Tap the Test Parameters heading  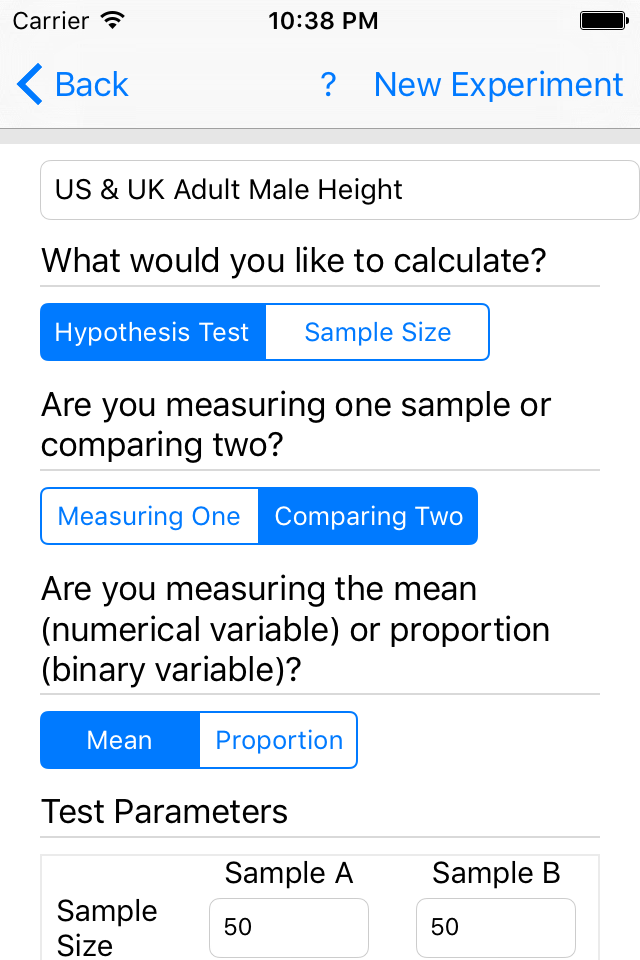coord(163,812)
